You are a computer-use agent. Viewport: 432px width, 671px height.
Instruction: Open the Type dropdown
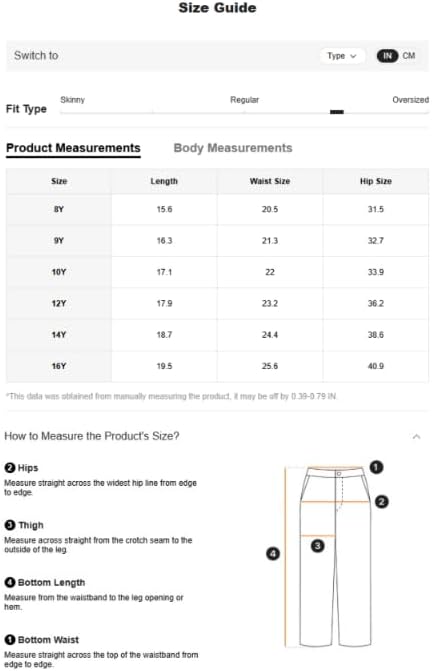click(342, 56)
